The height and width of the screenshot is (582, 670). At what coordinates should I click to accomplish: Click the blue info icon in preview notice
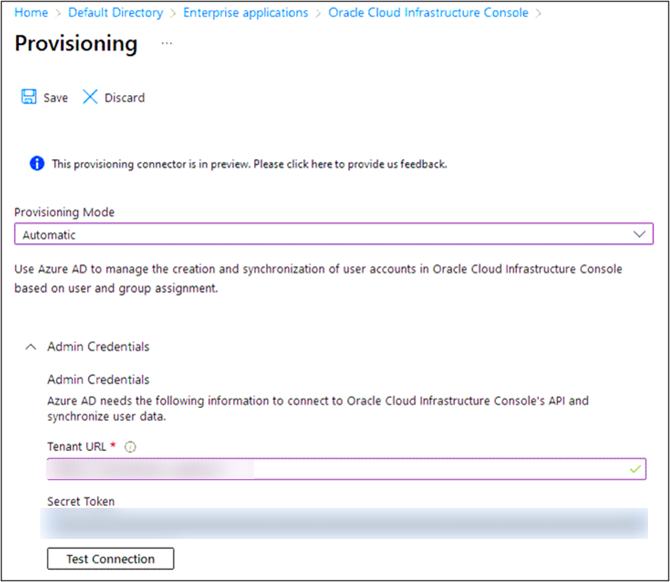coord(37,163)
